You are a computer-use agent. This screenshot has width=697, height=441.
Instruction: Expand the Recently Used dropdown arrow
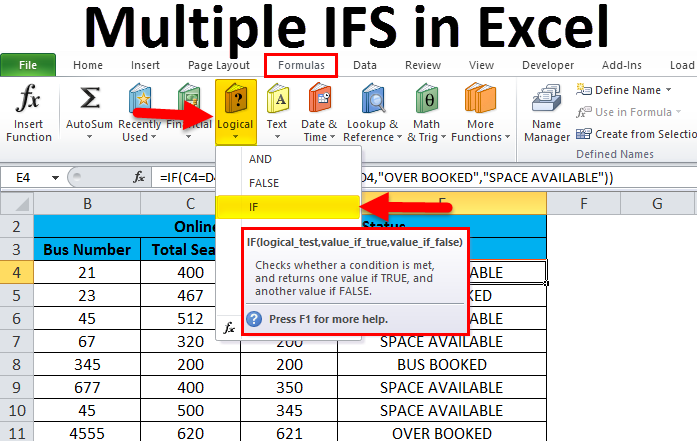point(153,137)
